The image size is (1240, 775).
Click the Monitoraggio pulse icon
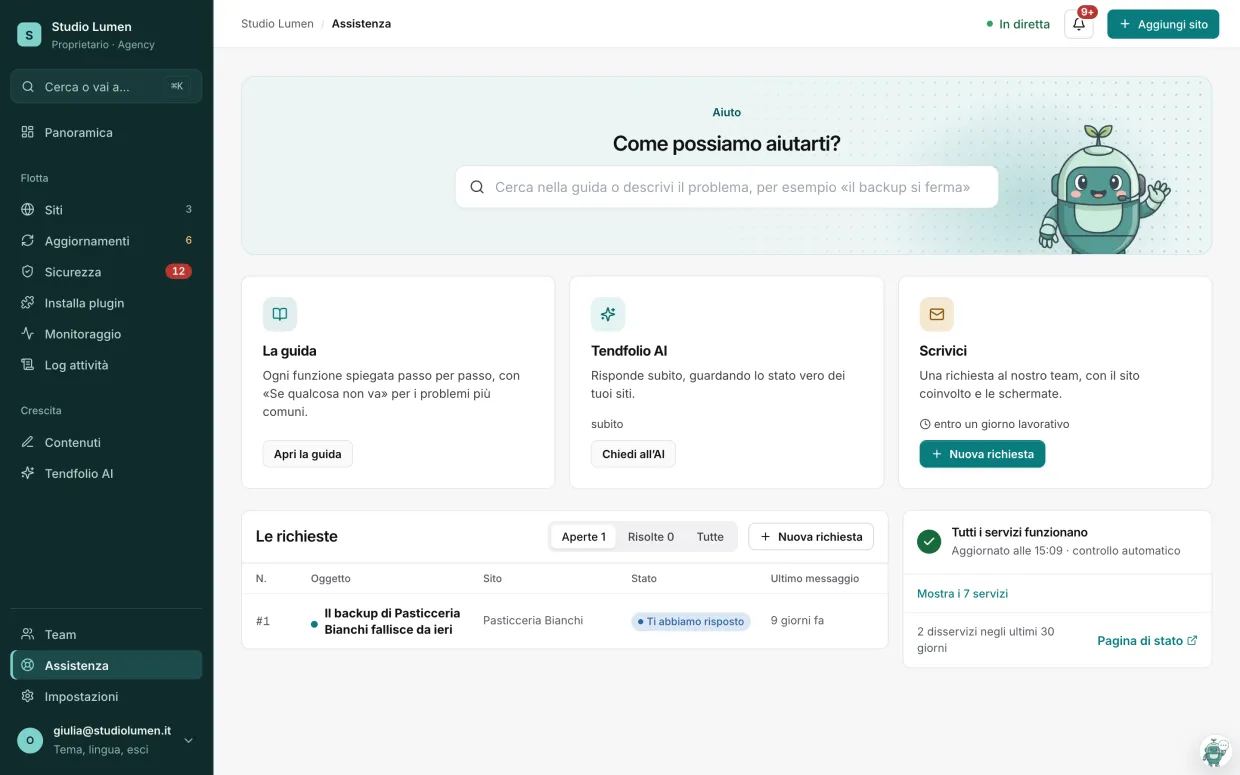pos(28,334)
